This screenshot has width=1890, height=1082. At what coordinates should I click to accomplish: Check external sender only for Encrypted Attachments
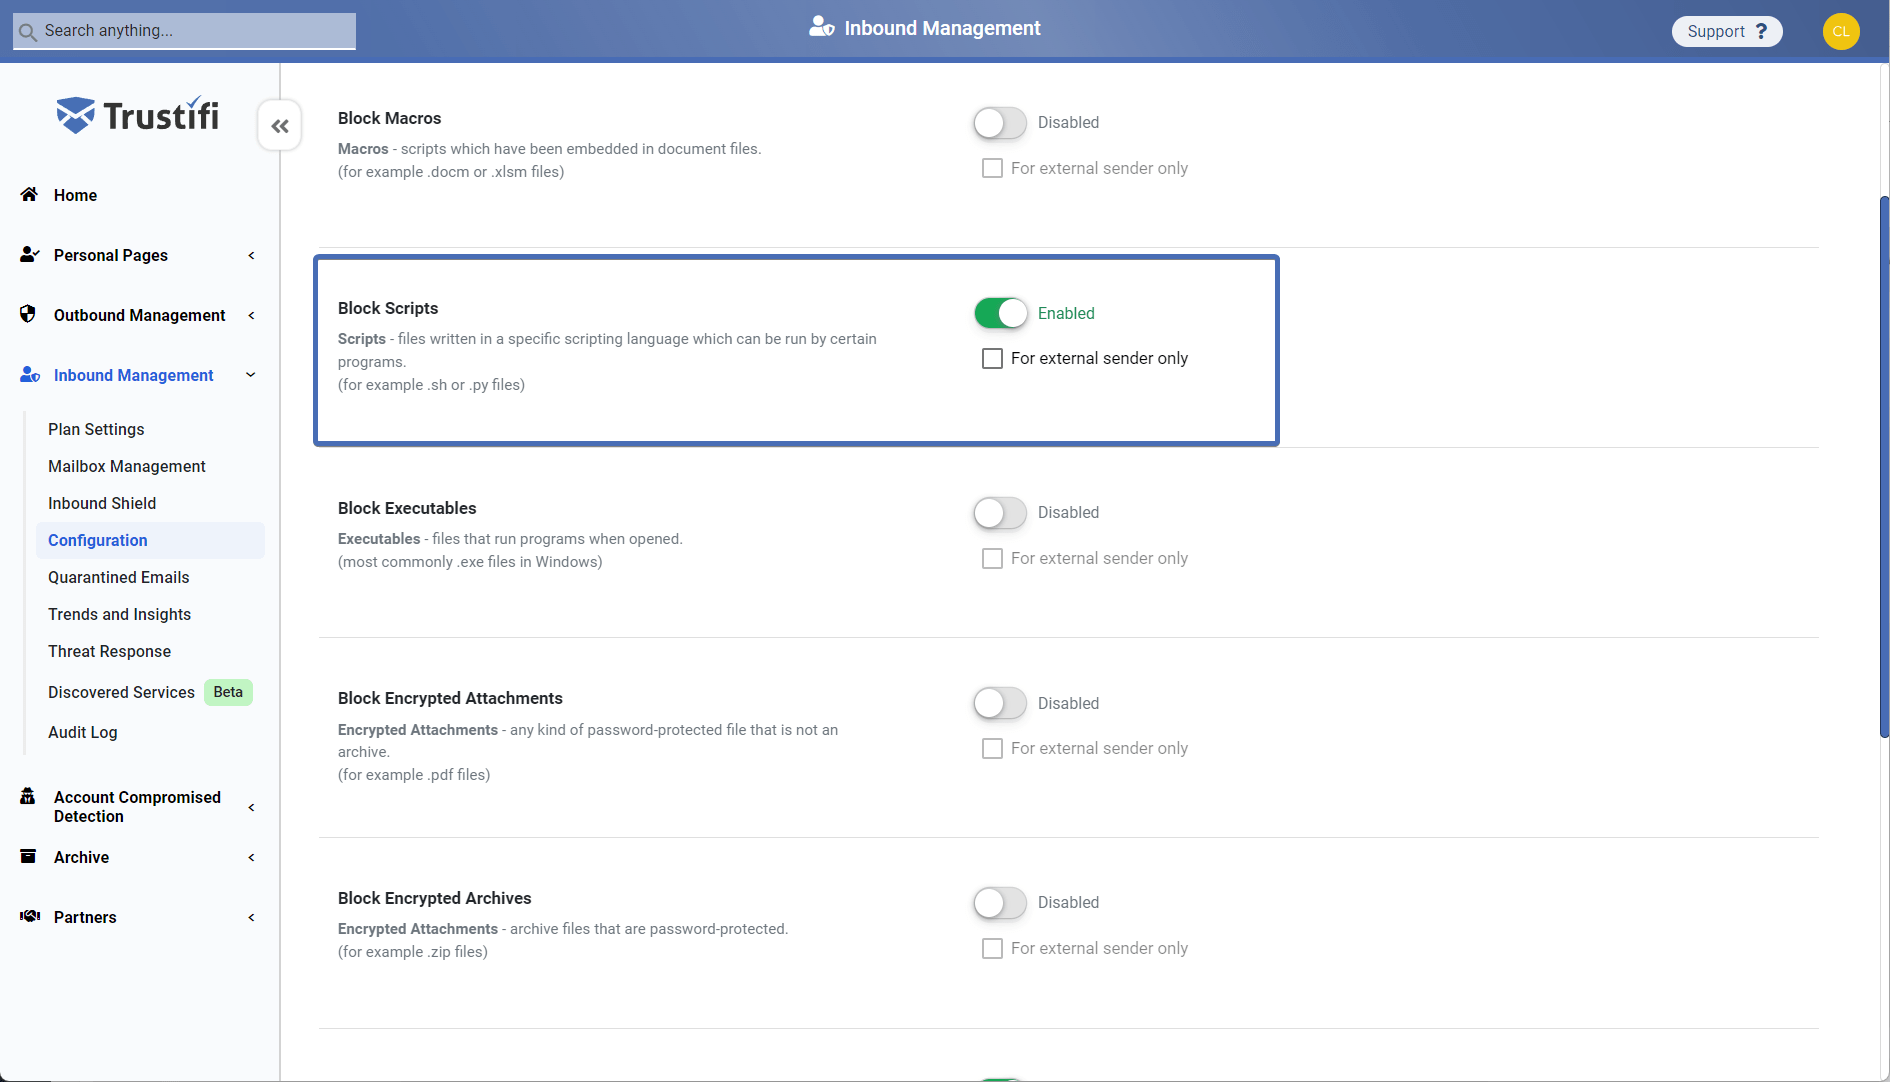click(x=992, y=748)
